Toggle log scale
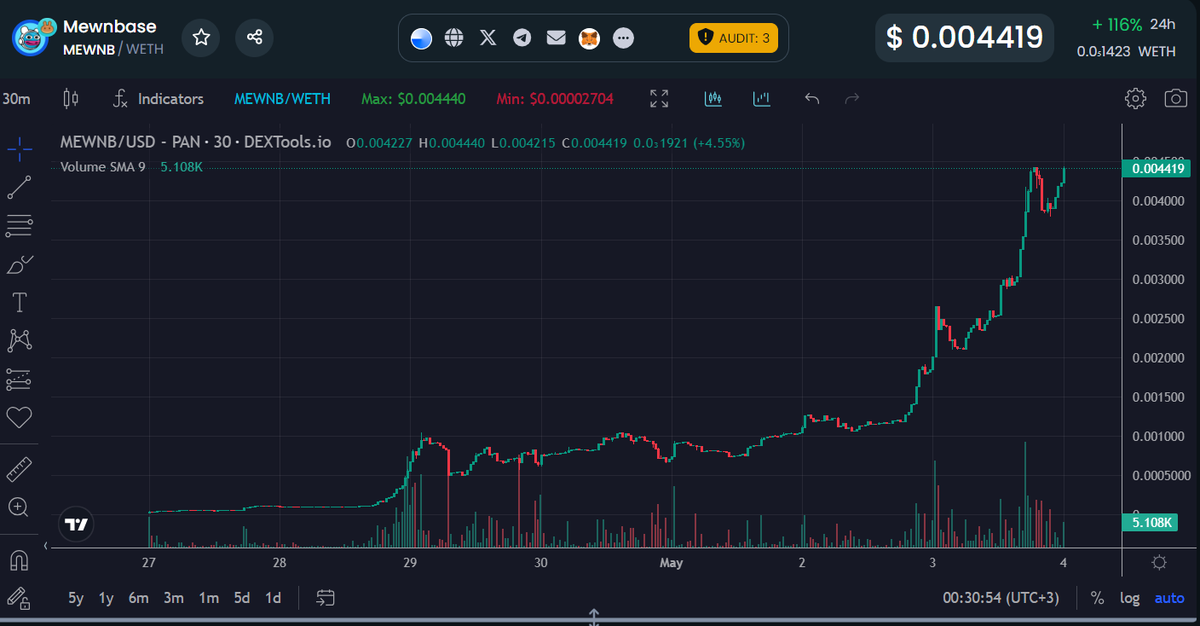Screen dimensions: 1200x626 [x=1130, y=598]
